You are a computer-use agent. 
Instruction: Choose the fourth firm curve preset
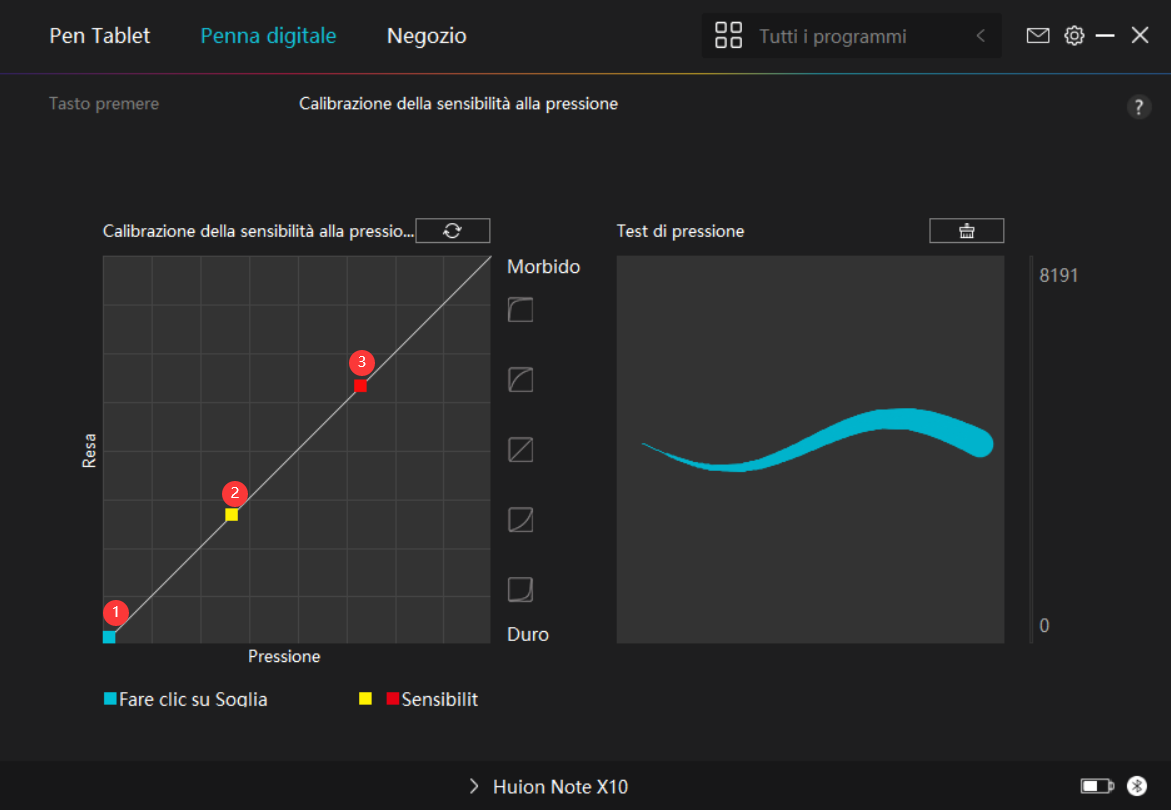520,519
